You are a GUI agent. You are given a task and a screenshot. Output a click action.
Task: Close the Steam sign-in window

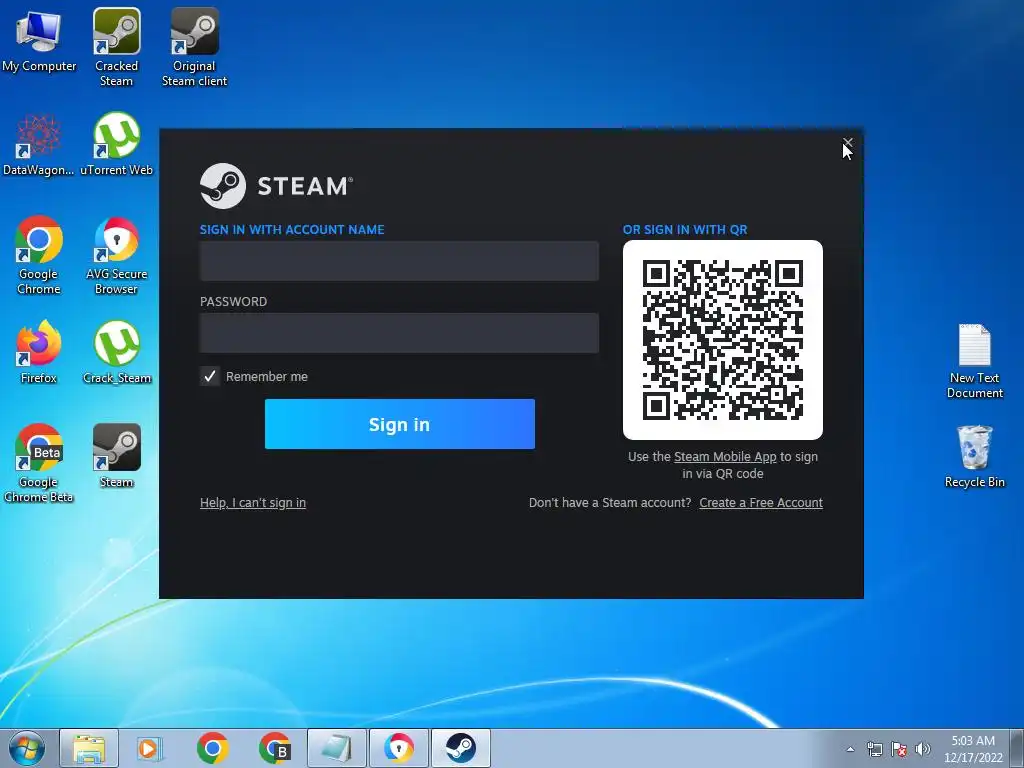point(848,142)
